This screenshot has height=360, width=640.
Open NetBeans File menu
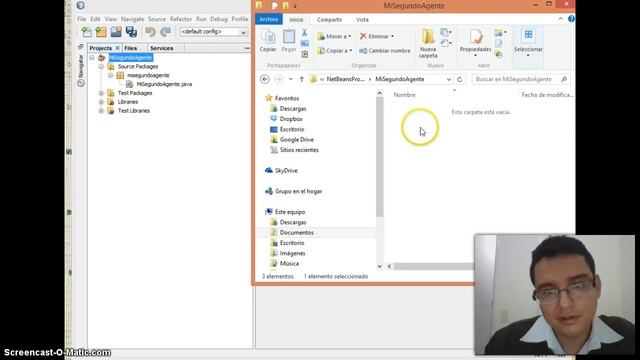tap(82, 19)
